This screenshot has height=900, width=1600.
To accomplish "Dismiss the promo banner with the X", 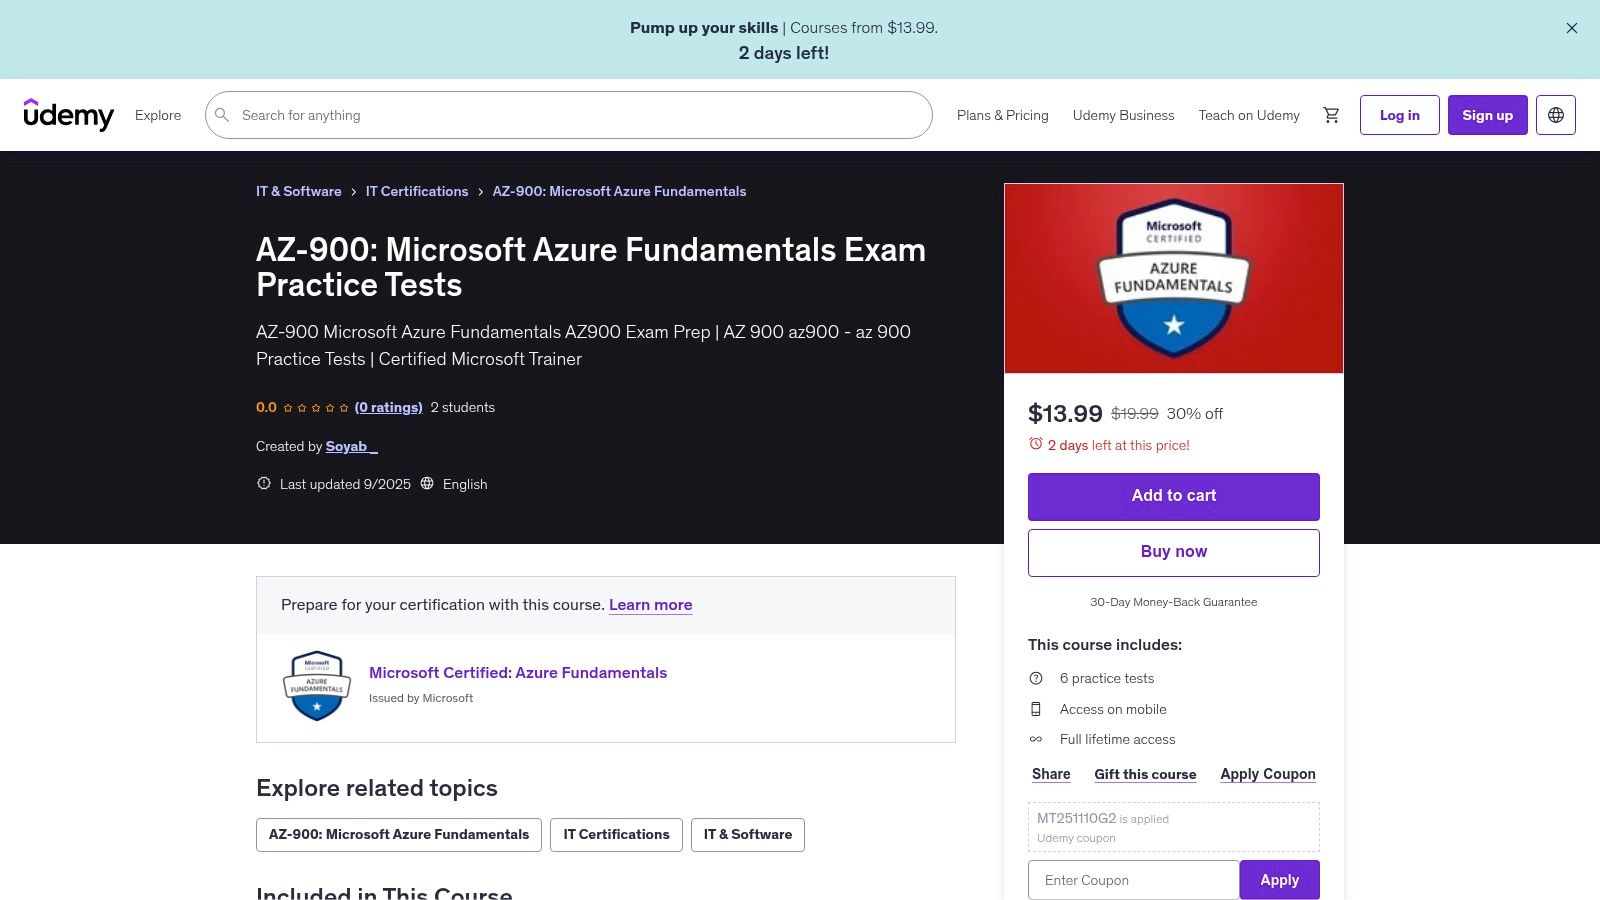I will click(1571, 28).
